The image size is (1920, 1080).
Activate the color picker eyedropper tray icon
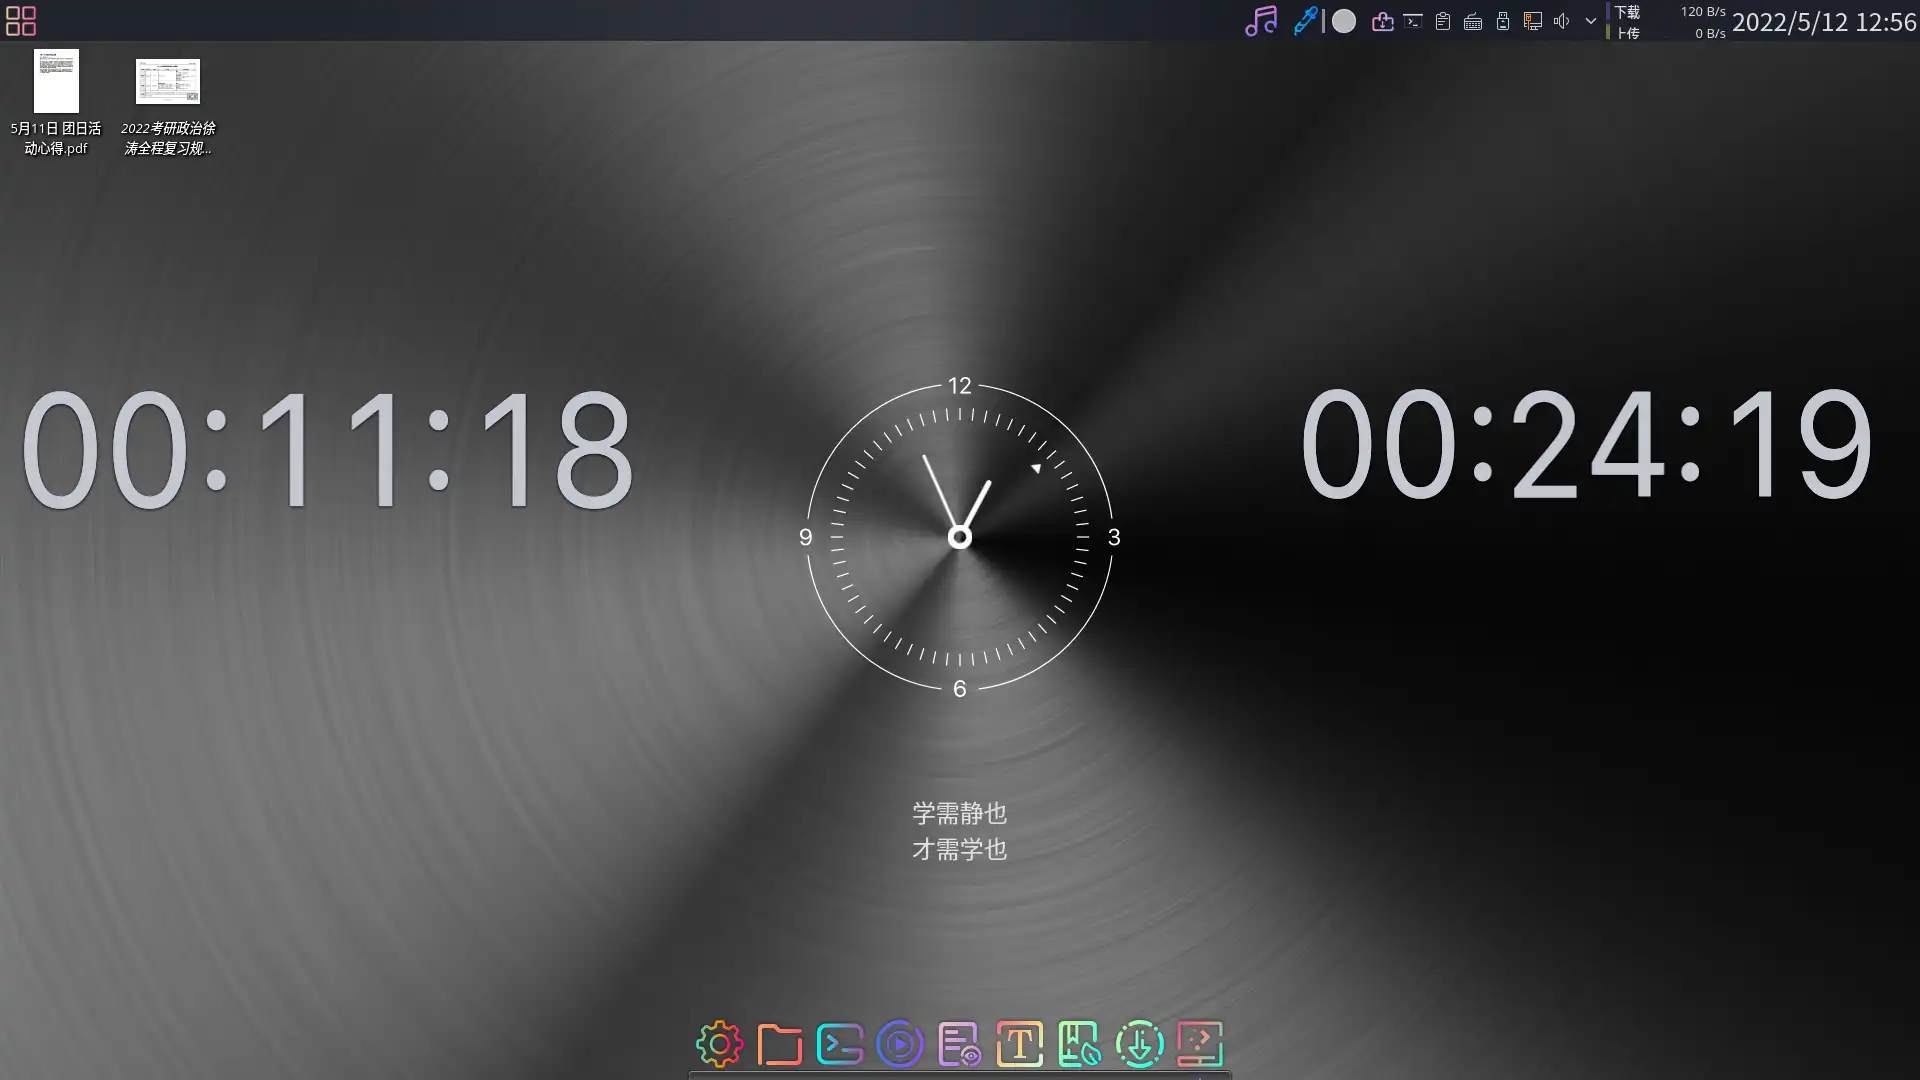1305,21
